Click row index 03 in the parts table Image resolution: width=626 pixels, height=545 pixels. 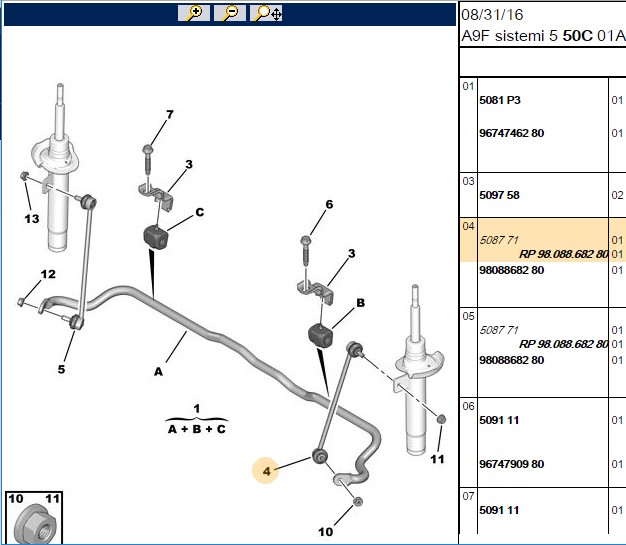pos(468,181)
